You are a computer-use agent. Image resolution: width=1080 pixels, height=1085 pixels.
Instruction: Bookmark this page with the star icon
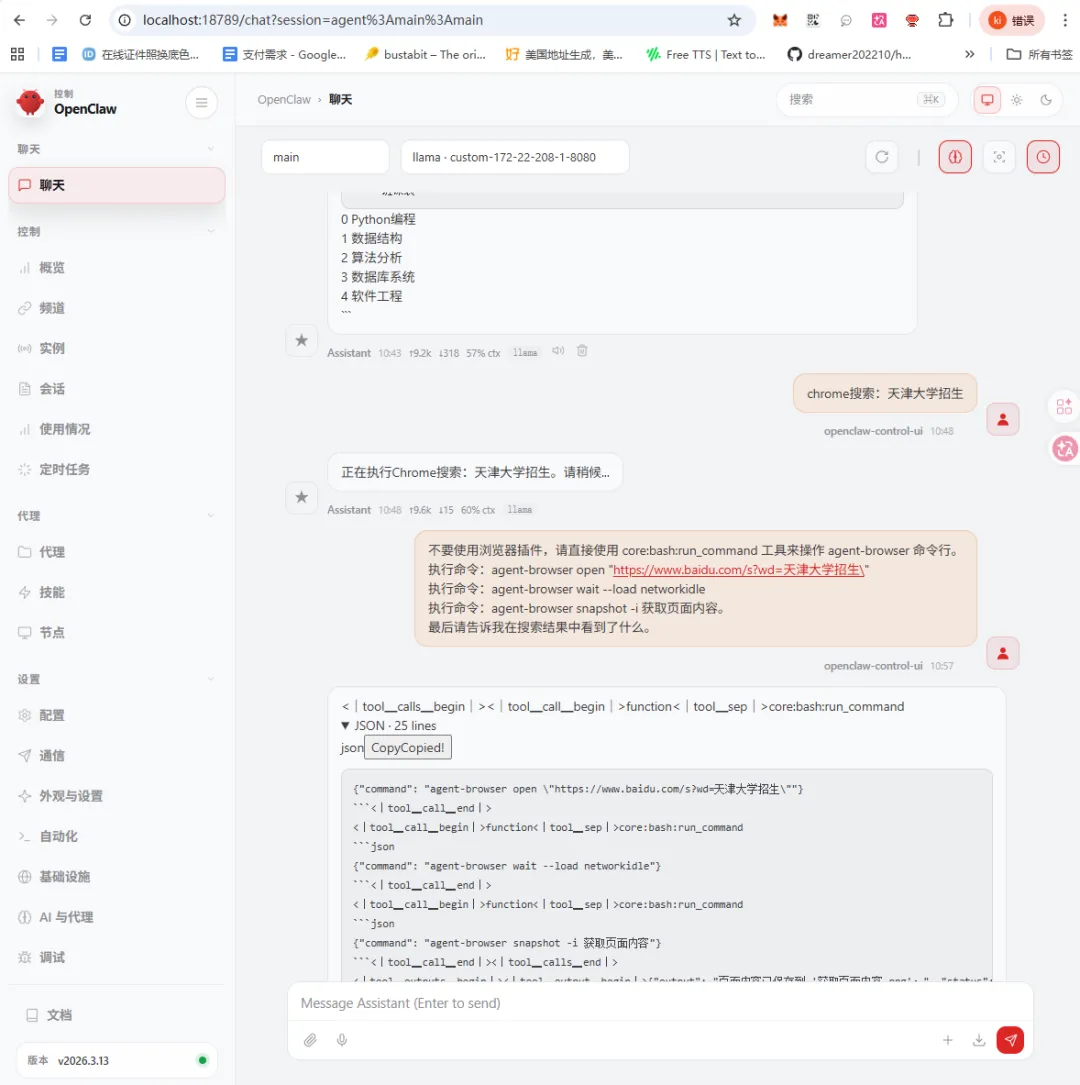[734, 20]
